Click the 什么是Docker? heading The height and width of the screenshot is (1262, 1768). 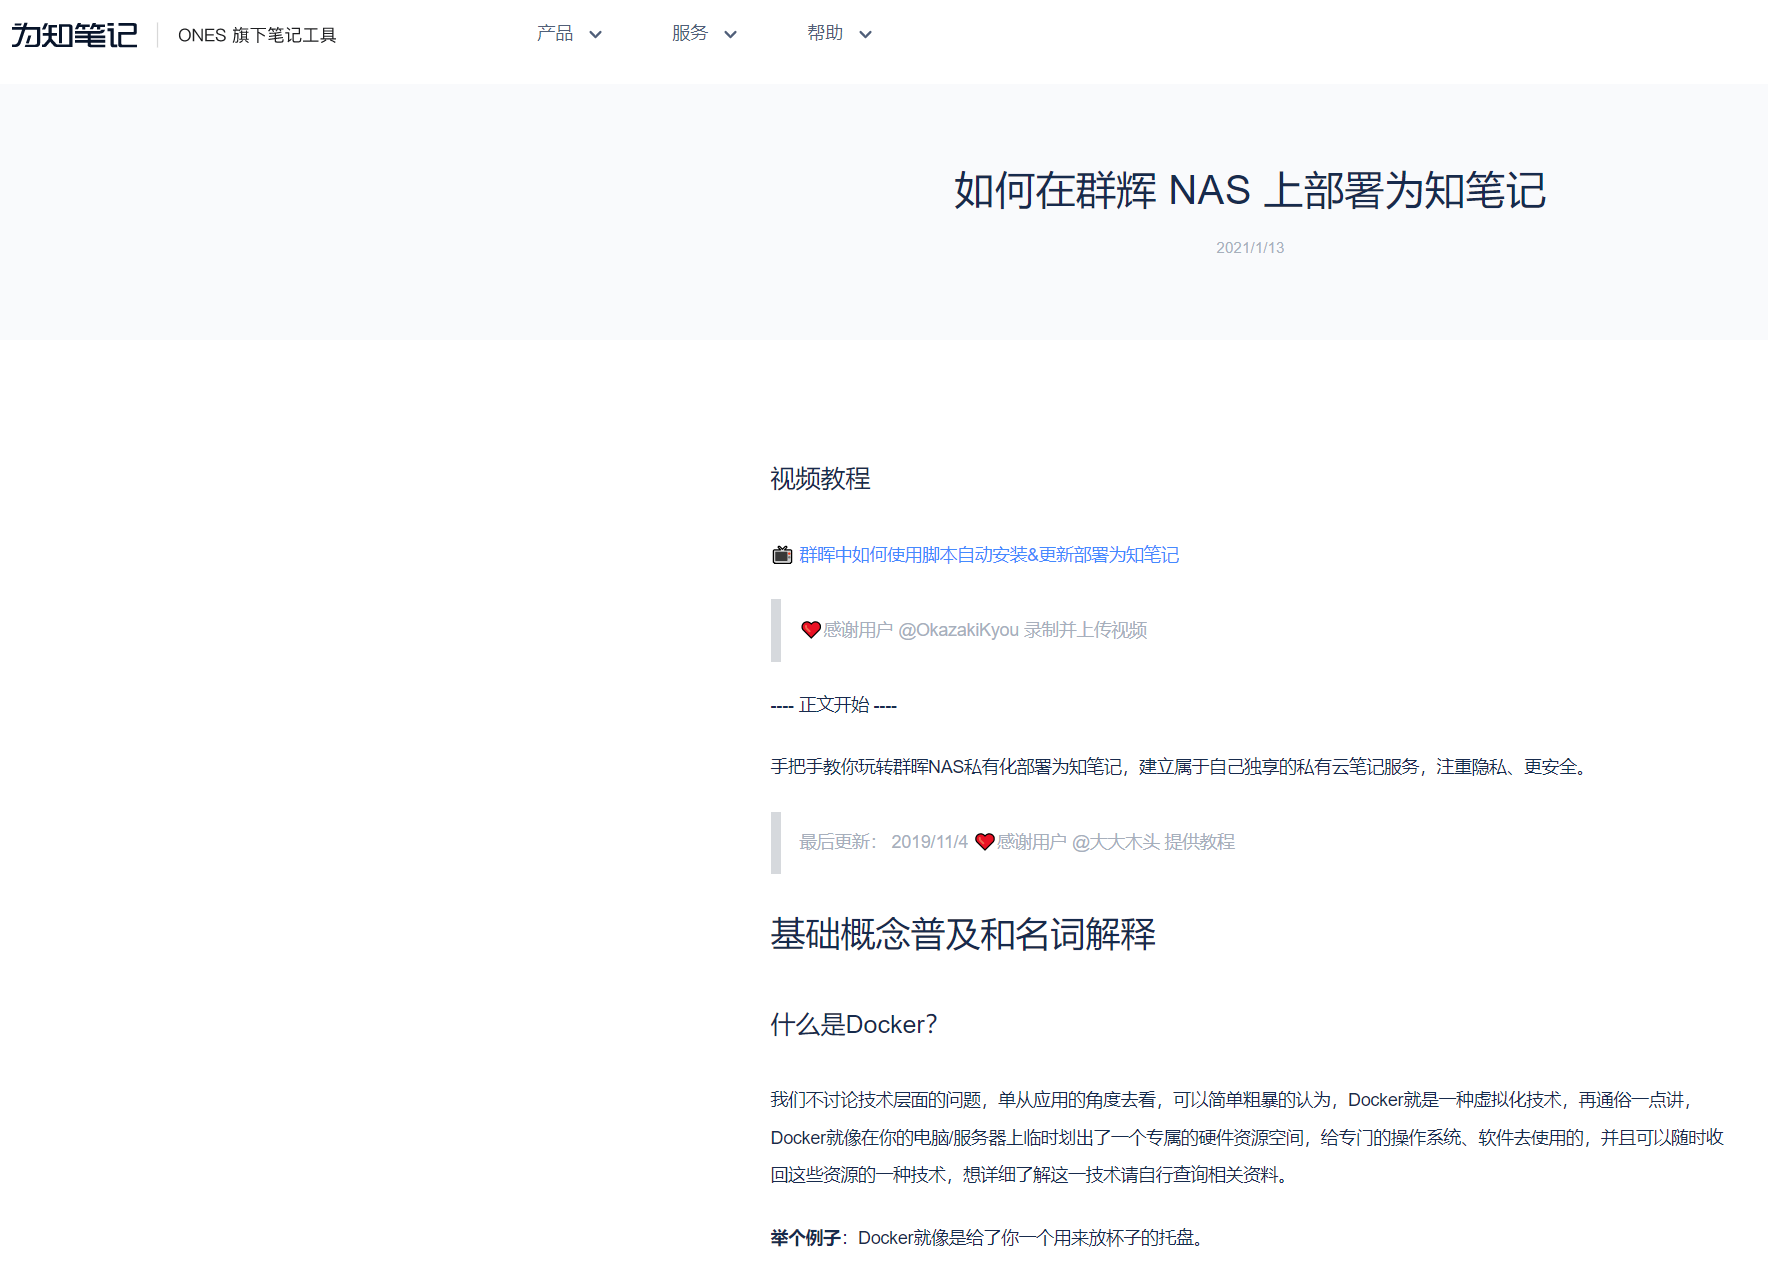[x=854, y=1025]
